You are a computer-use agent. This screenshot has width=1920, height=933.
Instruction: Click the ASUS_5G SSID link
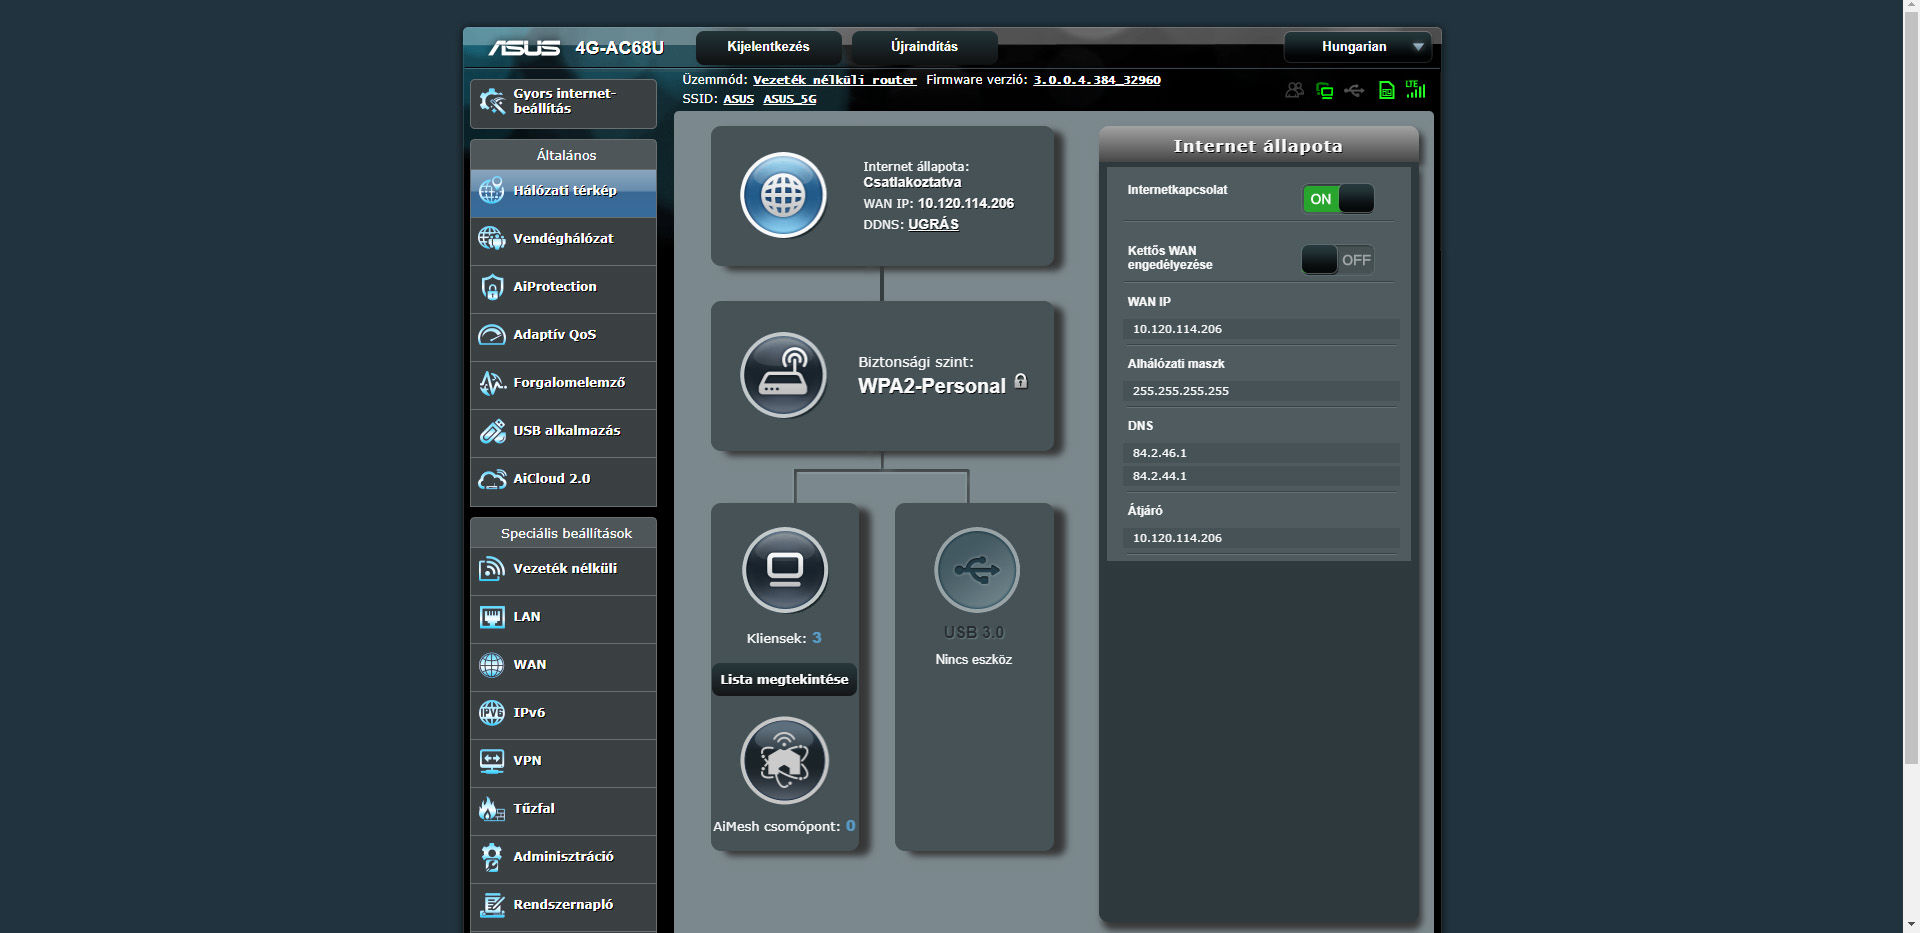[x=790, y=99]
